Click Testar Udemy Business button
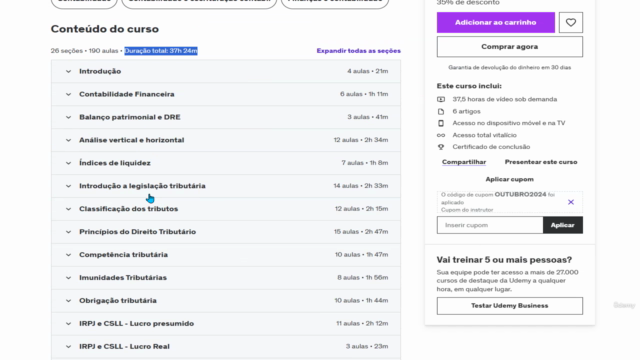The width and height of the screenshot is (640, 360). coord(509,306)
